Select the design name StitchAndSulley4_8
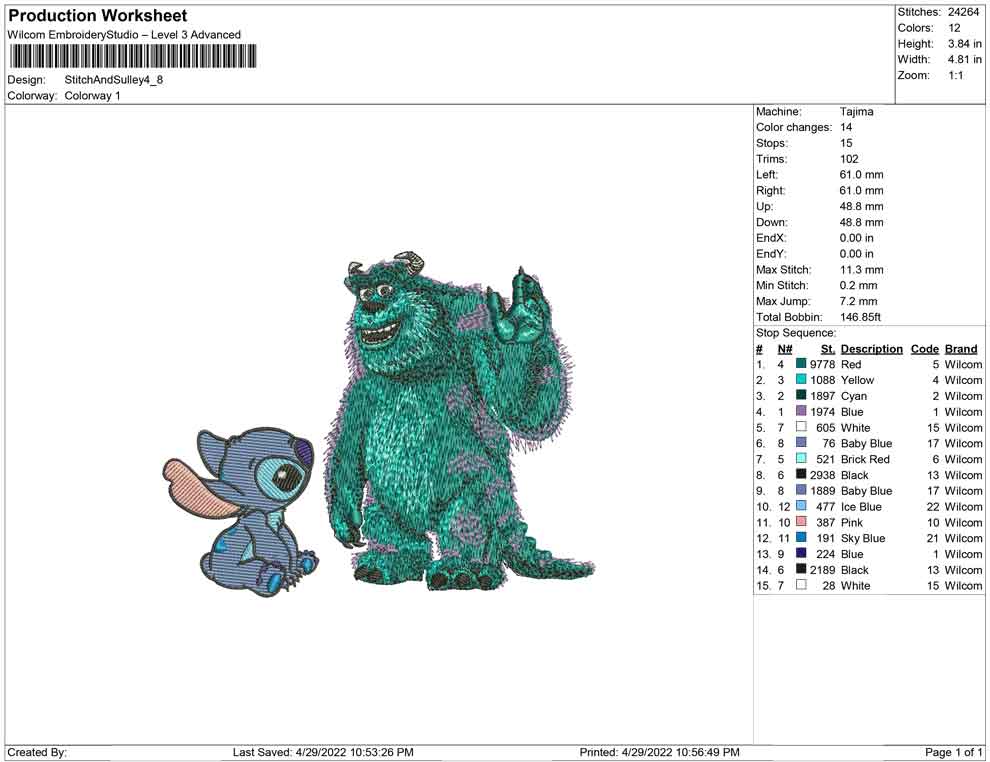Image resolution: width=990 pixels, height=762 pixels. pyautogui.click(x=114, y=80)
